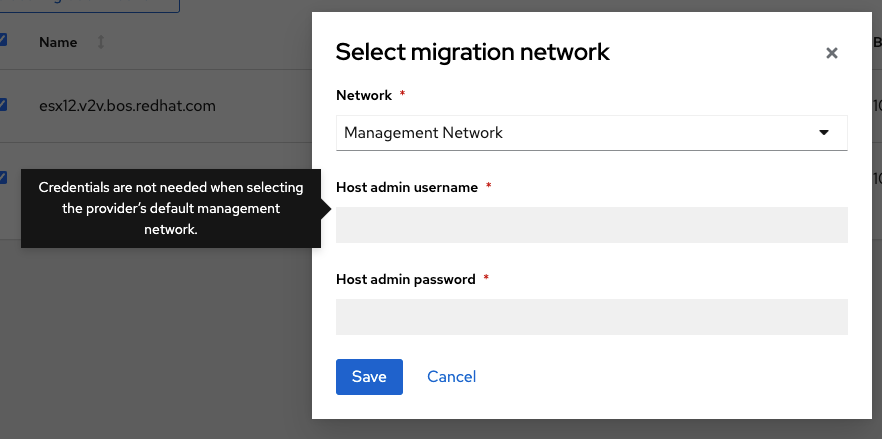Viewport: 882px width, 439px height.
Task: Click the Network dropdown caret arrow
Action: point(824,132)
